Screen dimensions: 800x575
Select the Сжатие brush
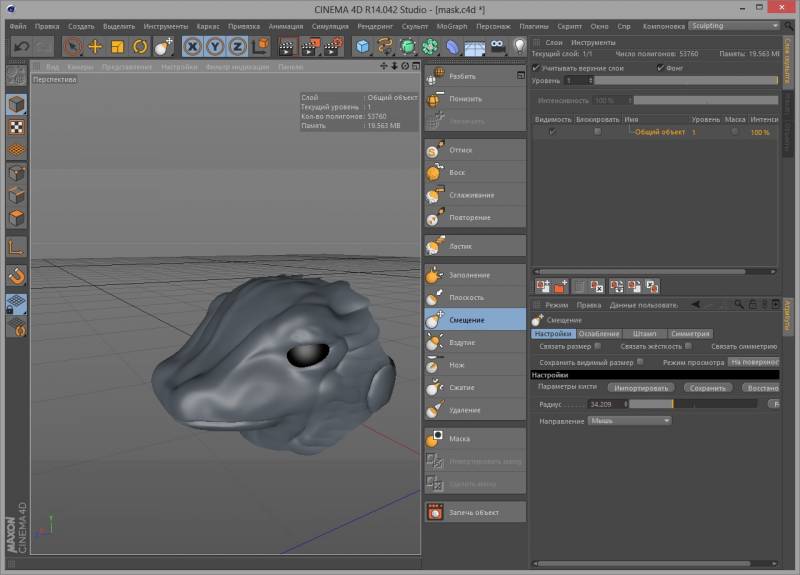click(475, 387)
